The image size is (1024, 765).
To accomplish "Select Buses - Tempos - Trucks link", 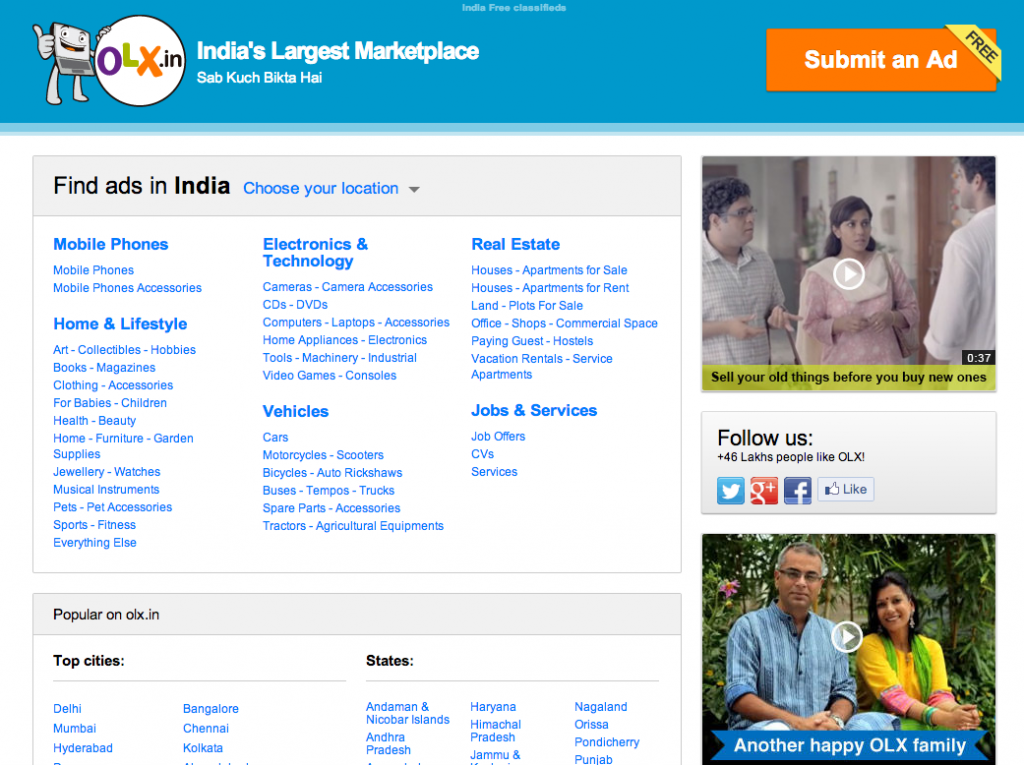I will pyautogui.click(x=328, y=491).
